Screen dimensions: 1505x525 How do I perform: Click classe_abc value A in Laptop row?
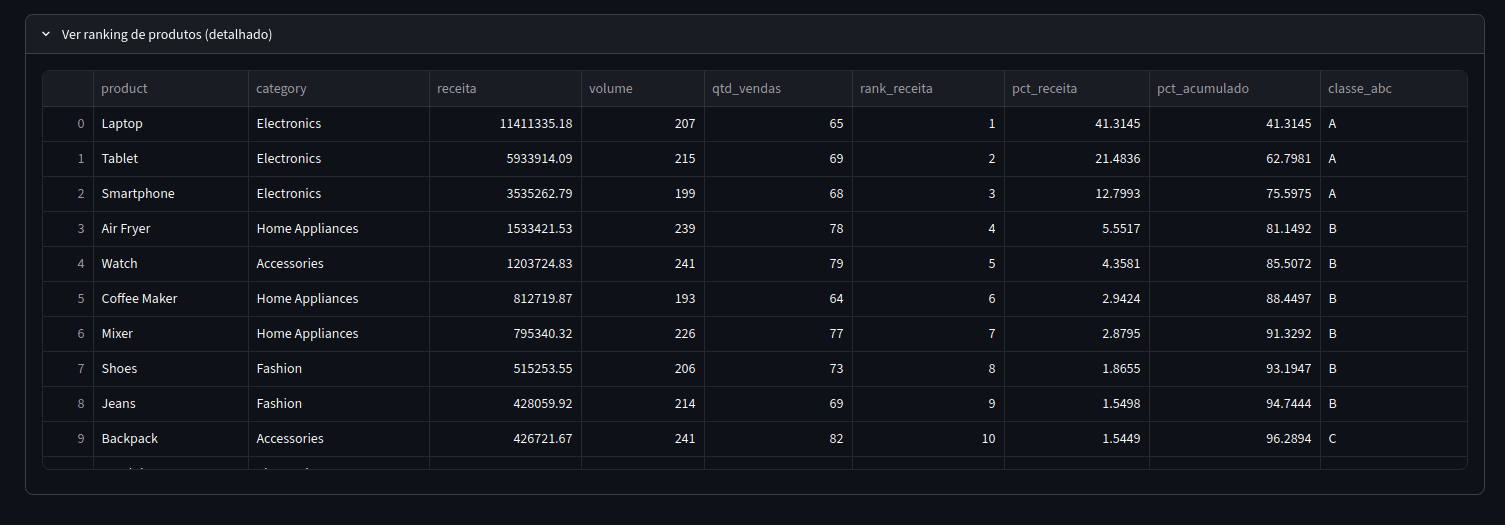1394,124
